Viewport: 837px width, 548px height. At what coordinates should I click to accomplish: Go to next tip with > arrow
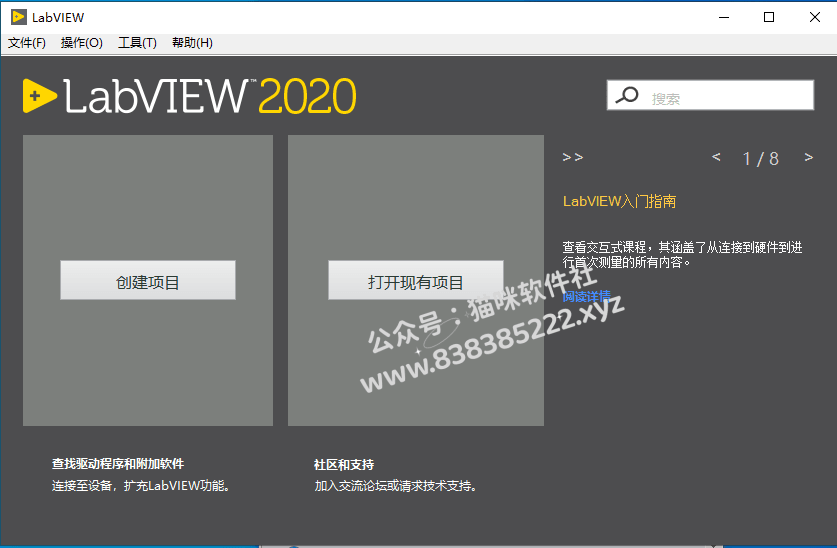point(809,157)
